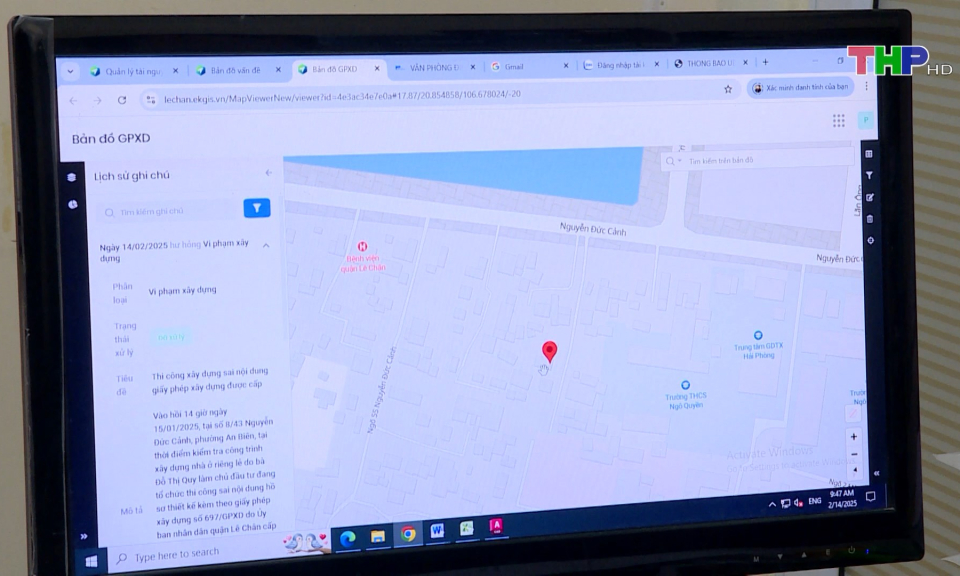This screenshot has height=576, width=960.
Task: Collapse the Ngày 14/02/2025 note entry
Action: pyautogui.click(x=266, y=245)
